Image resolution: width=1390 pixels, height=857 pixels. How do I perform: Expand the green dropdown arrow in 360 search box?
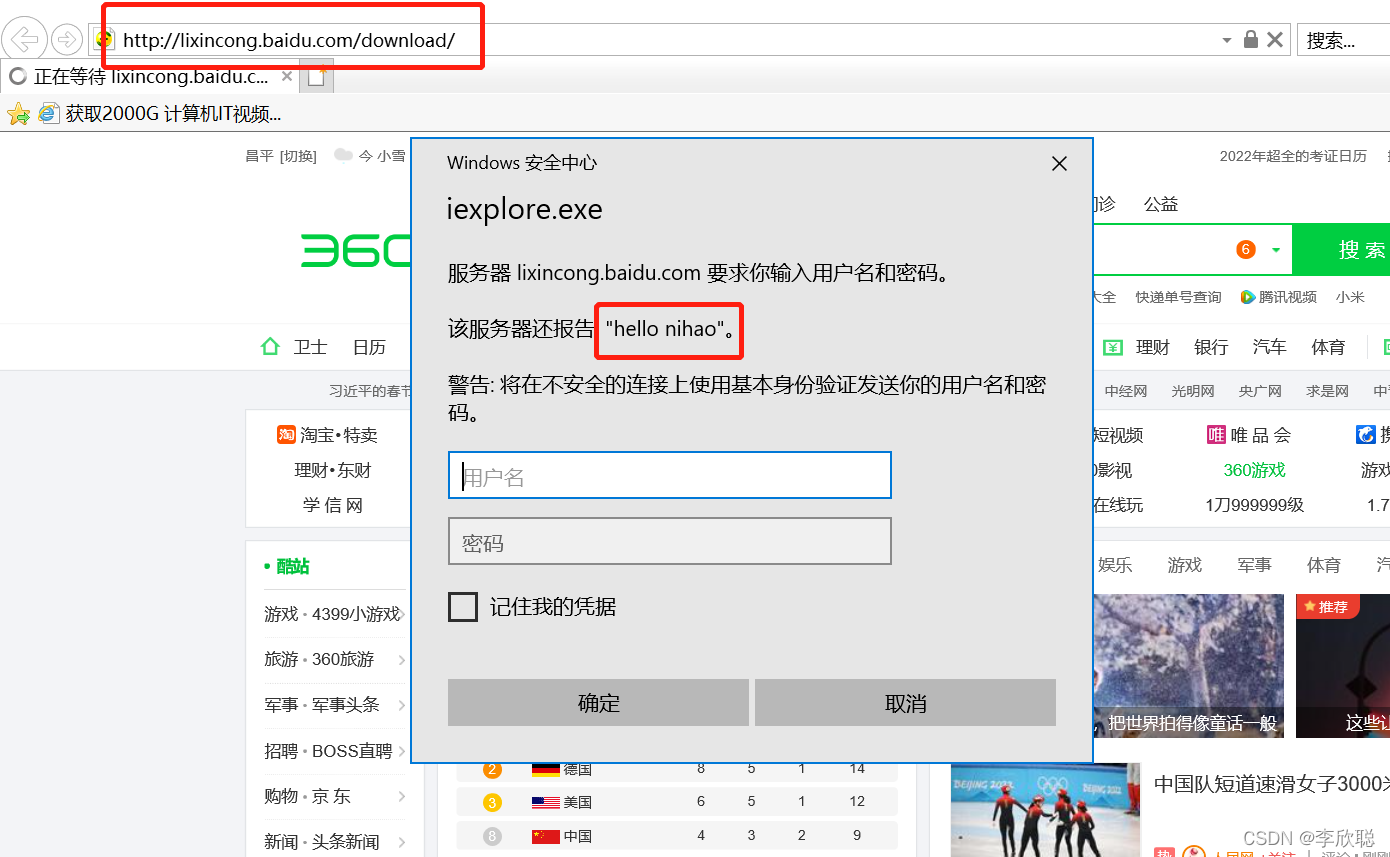(x=1276, y=250)
